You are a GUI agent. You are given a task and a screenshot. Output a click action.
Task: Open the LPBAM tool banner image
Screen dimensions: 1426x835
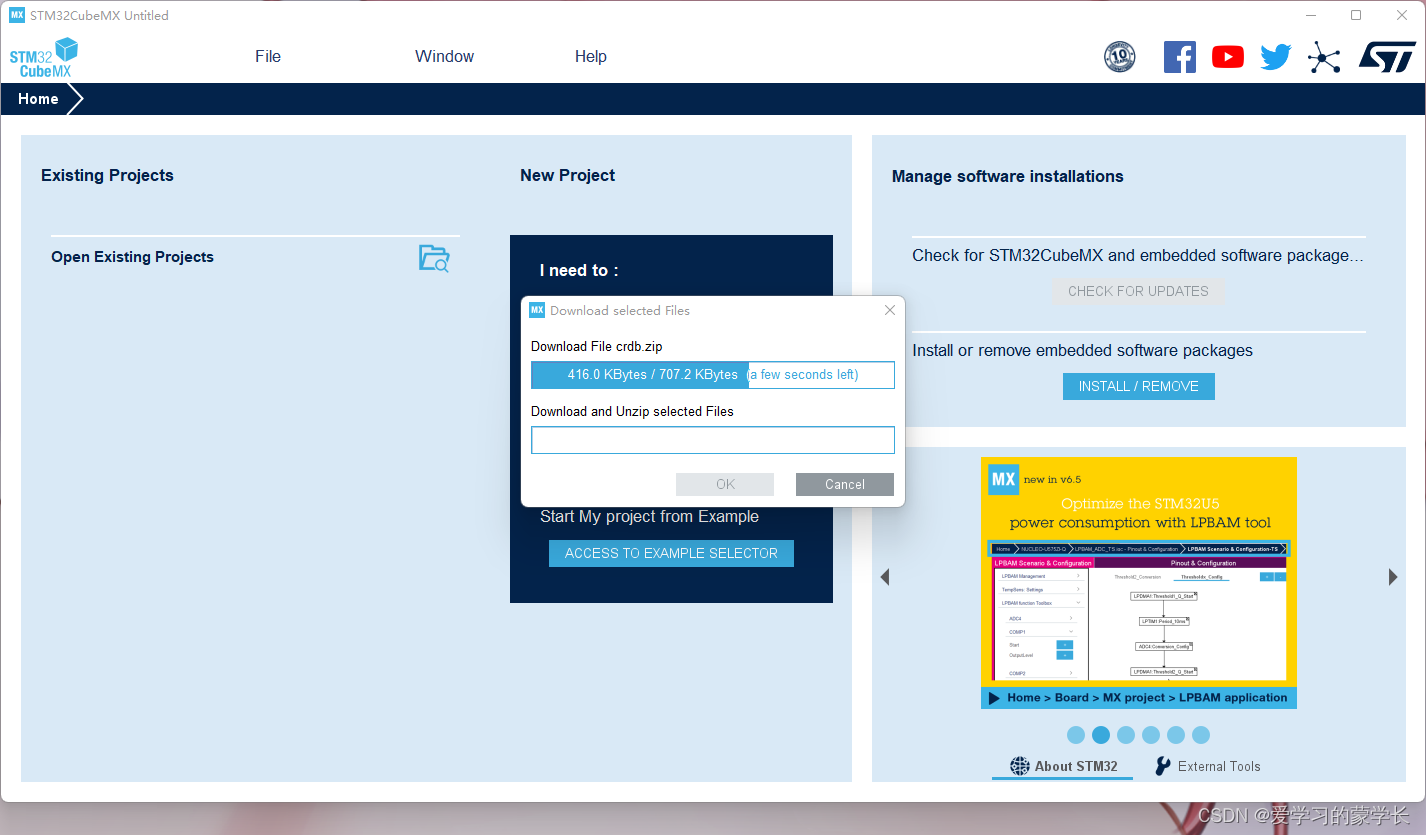[x=1139, y=583]
